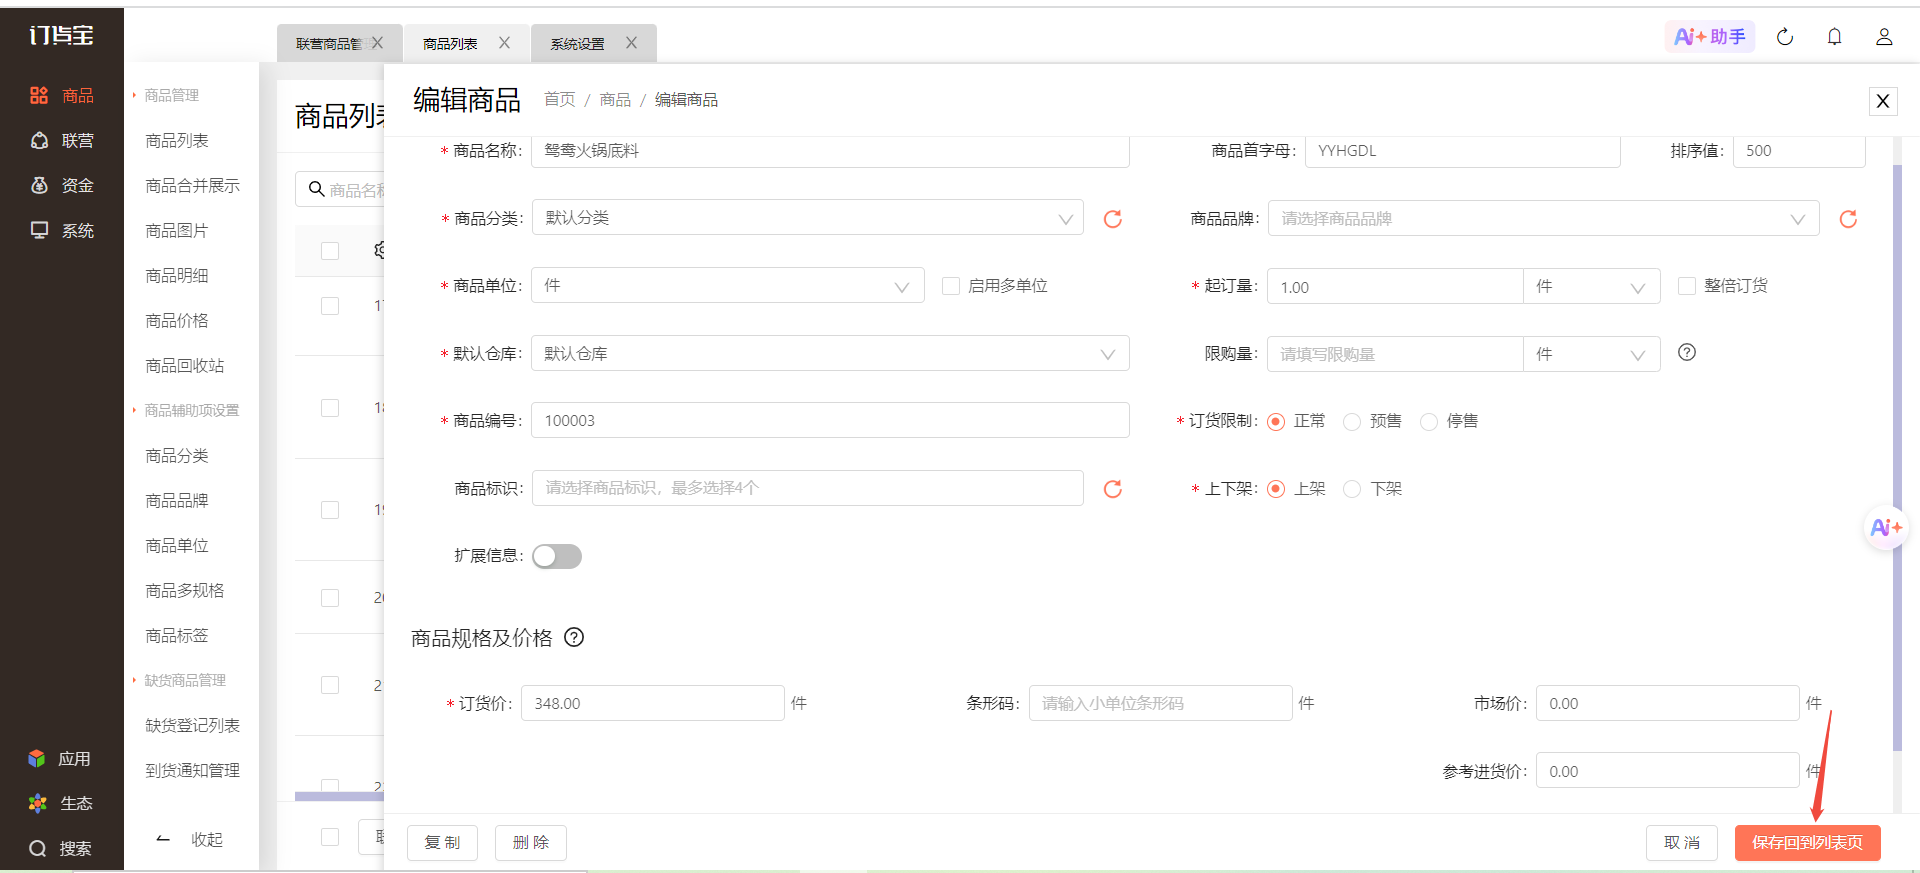
Task: Click the 取消 button
Action: click(1682, 842)
